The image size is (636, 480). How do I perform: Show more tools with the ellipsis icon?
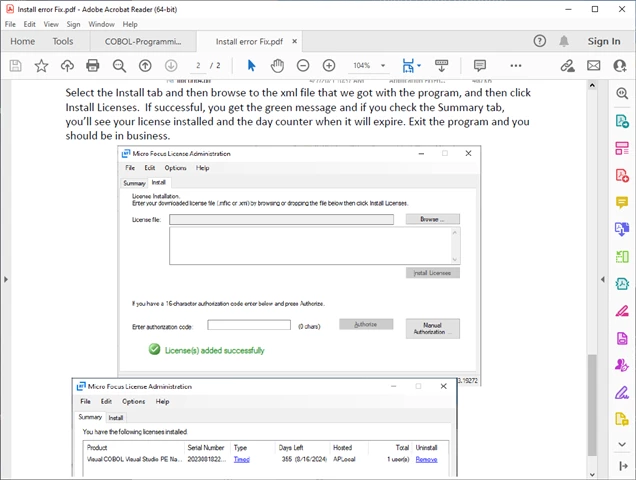pos(516,65)
